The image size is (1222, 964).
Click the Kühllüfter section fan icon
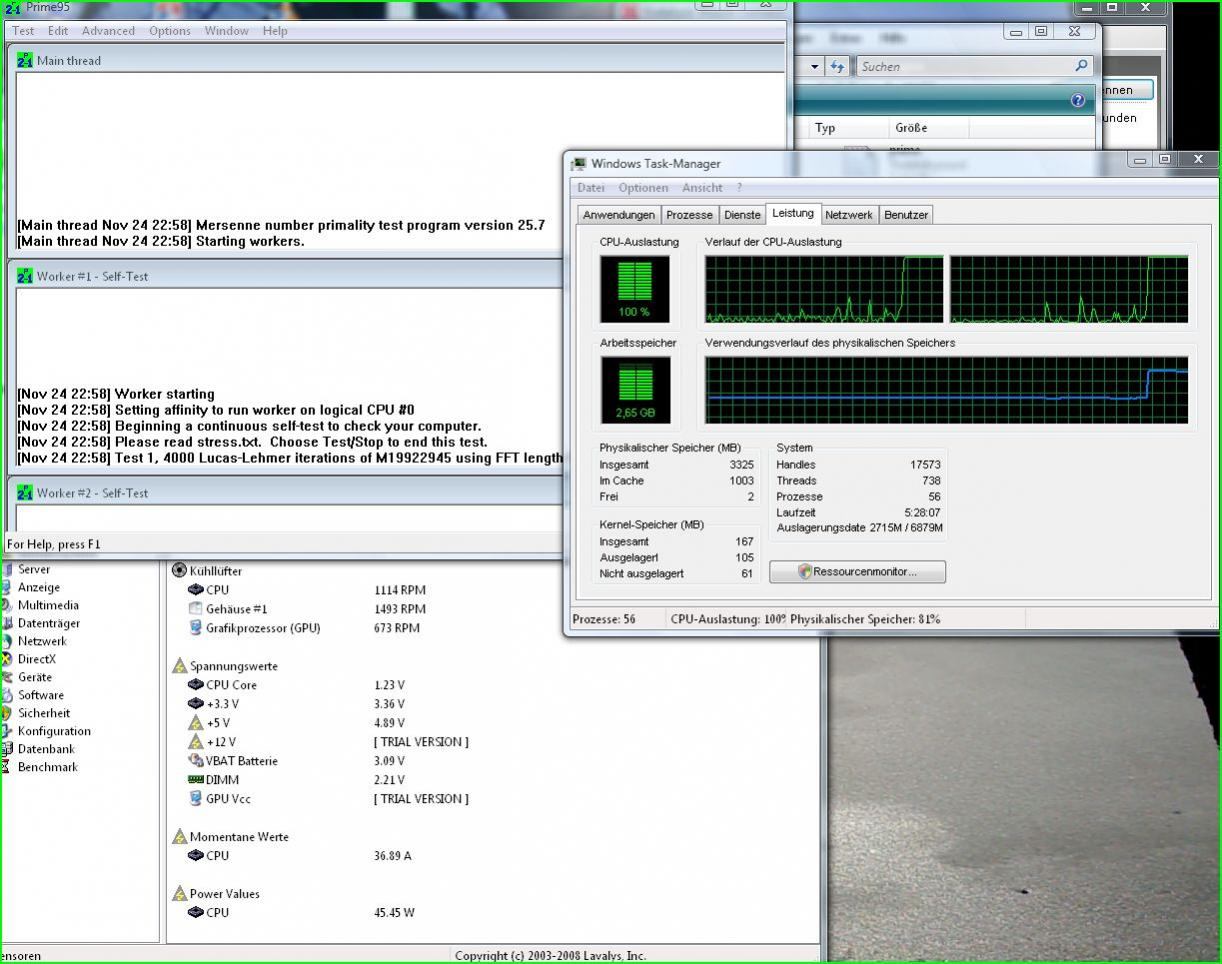click(x=180, y=570)
